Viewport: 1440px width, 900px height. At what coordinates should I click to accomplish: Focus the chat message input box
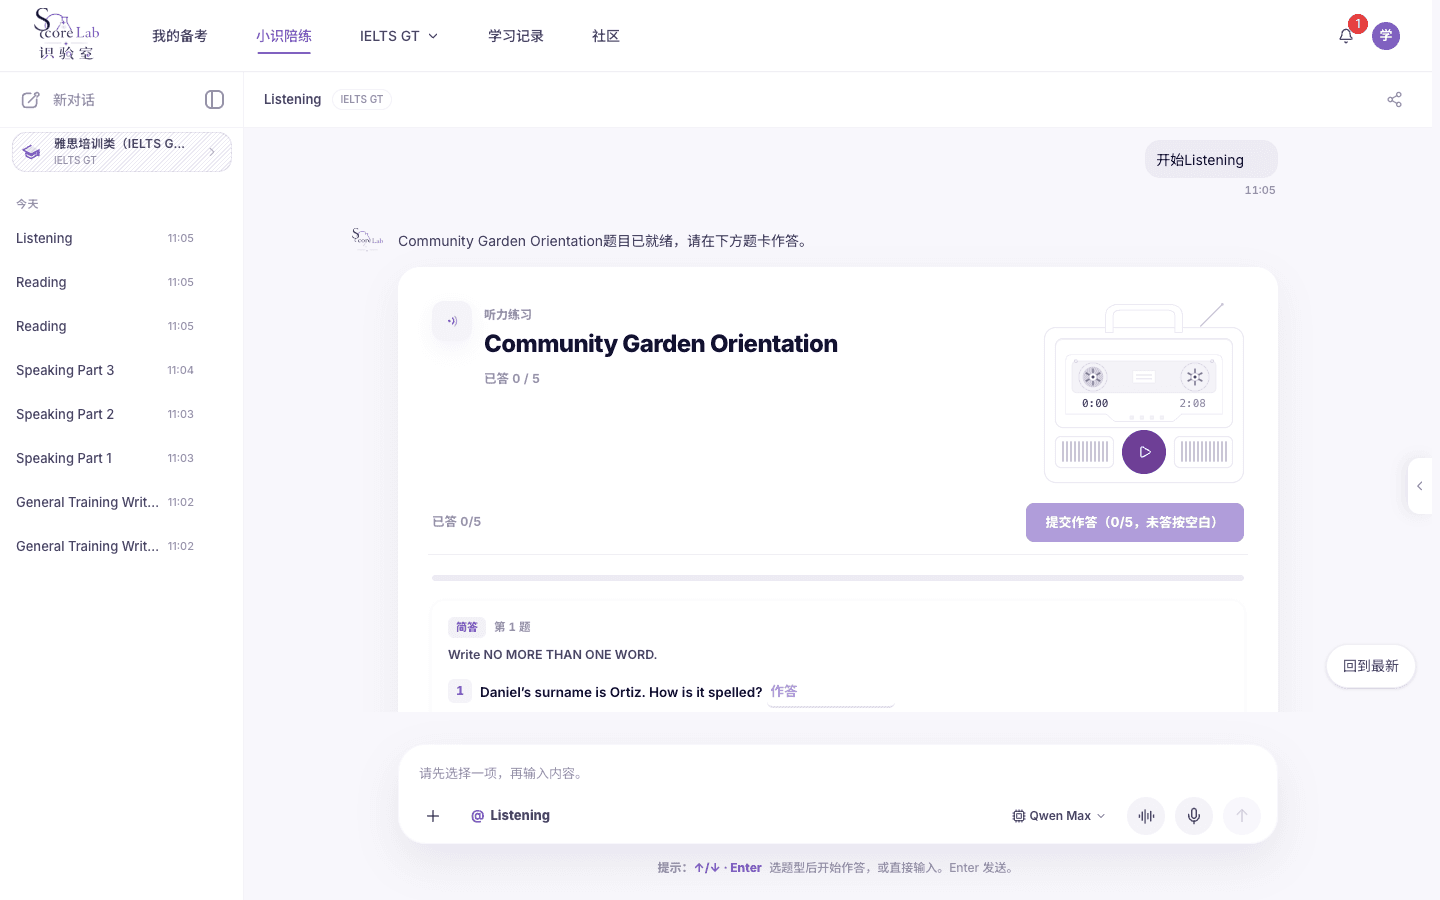(x=838, y=773)
